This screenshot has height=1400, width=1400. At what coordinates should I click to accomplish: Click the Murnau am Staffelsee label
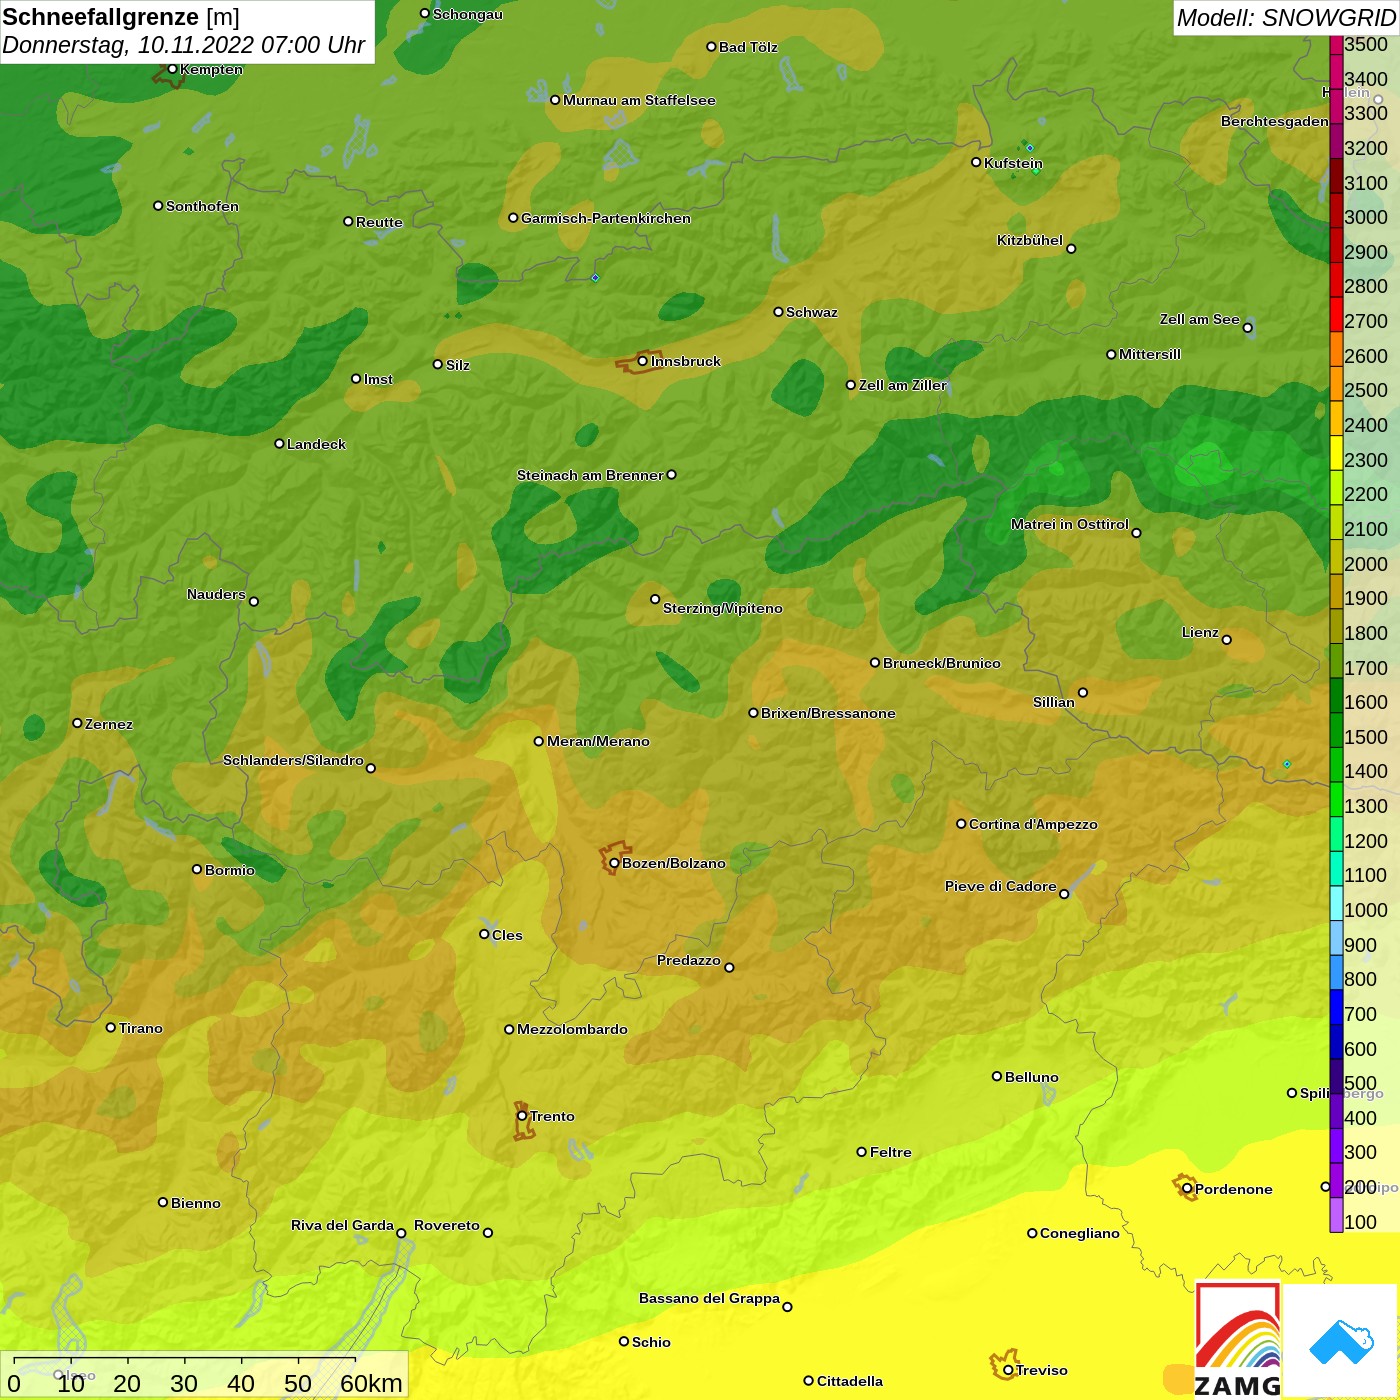[x=639, y=100]
